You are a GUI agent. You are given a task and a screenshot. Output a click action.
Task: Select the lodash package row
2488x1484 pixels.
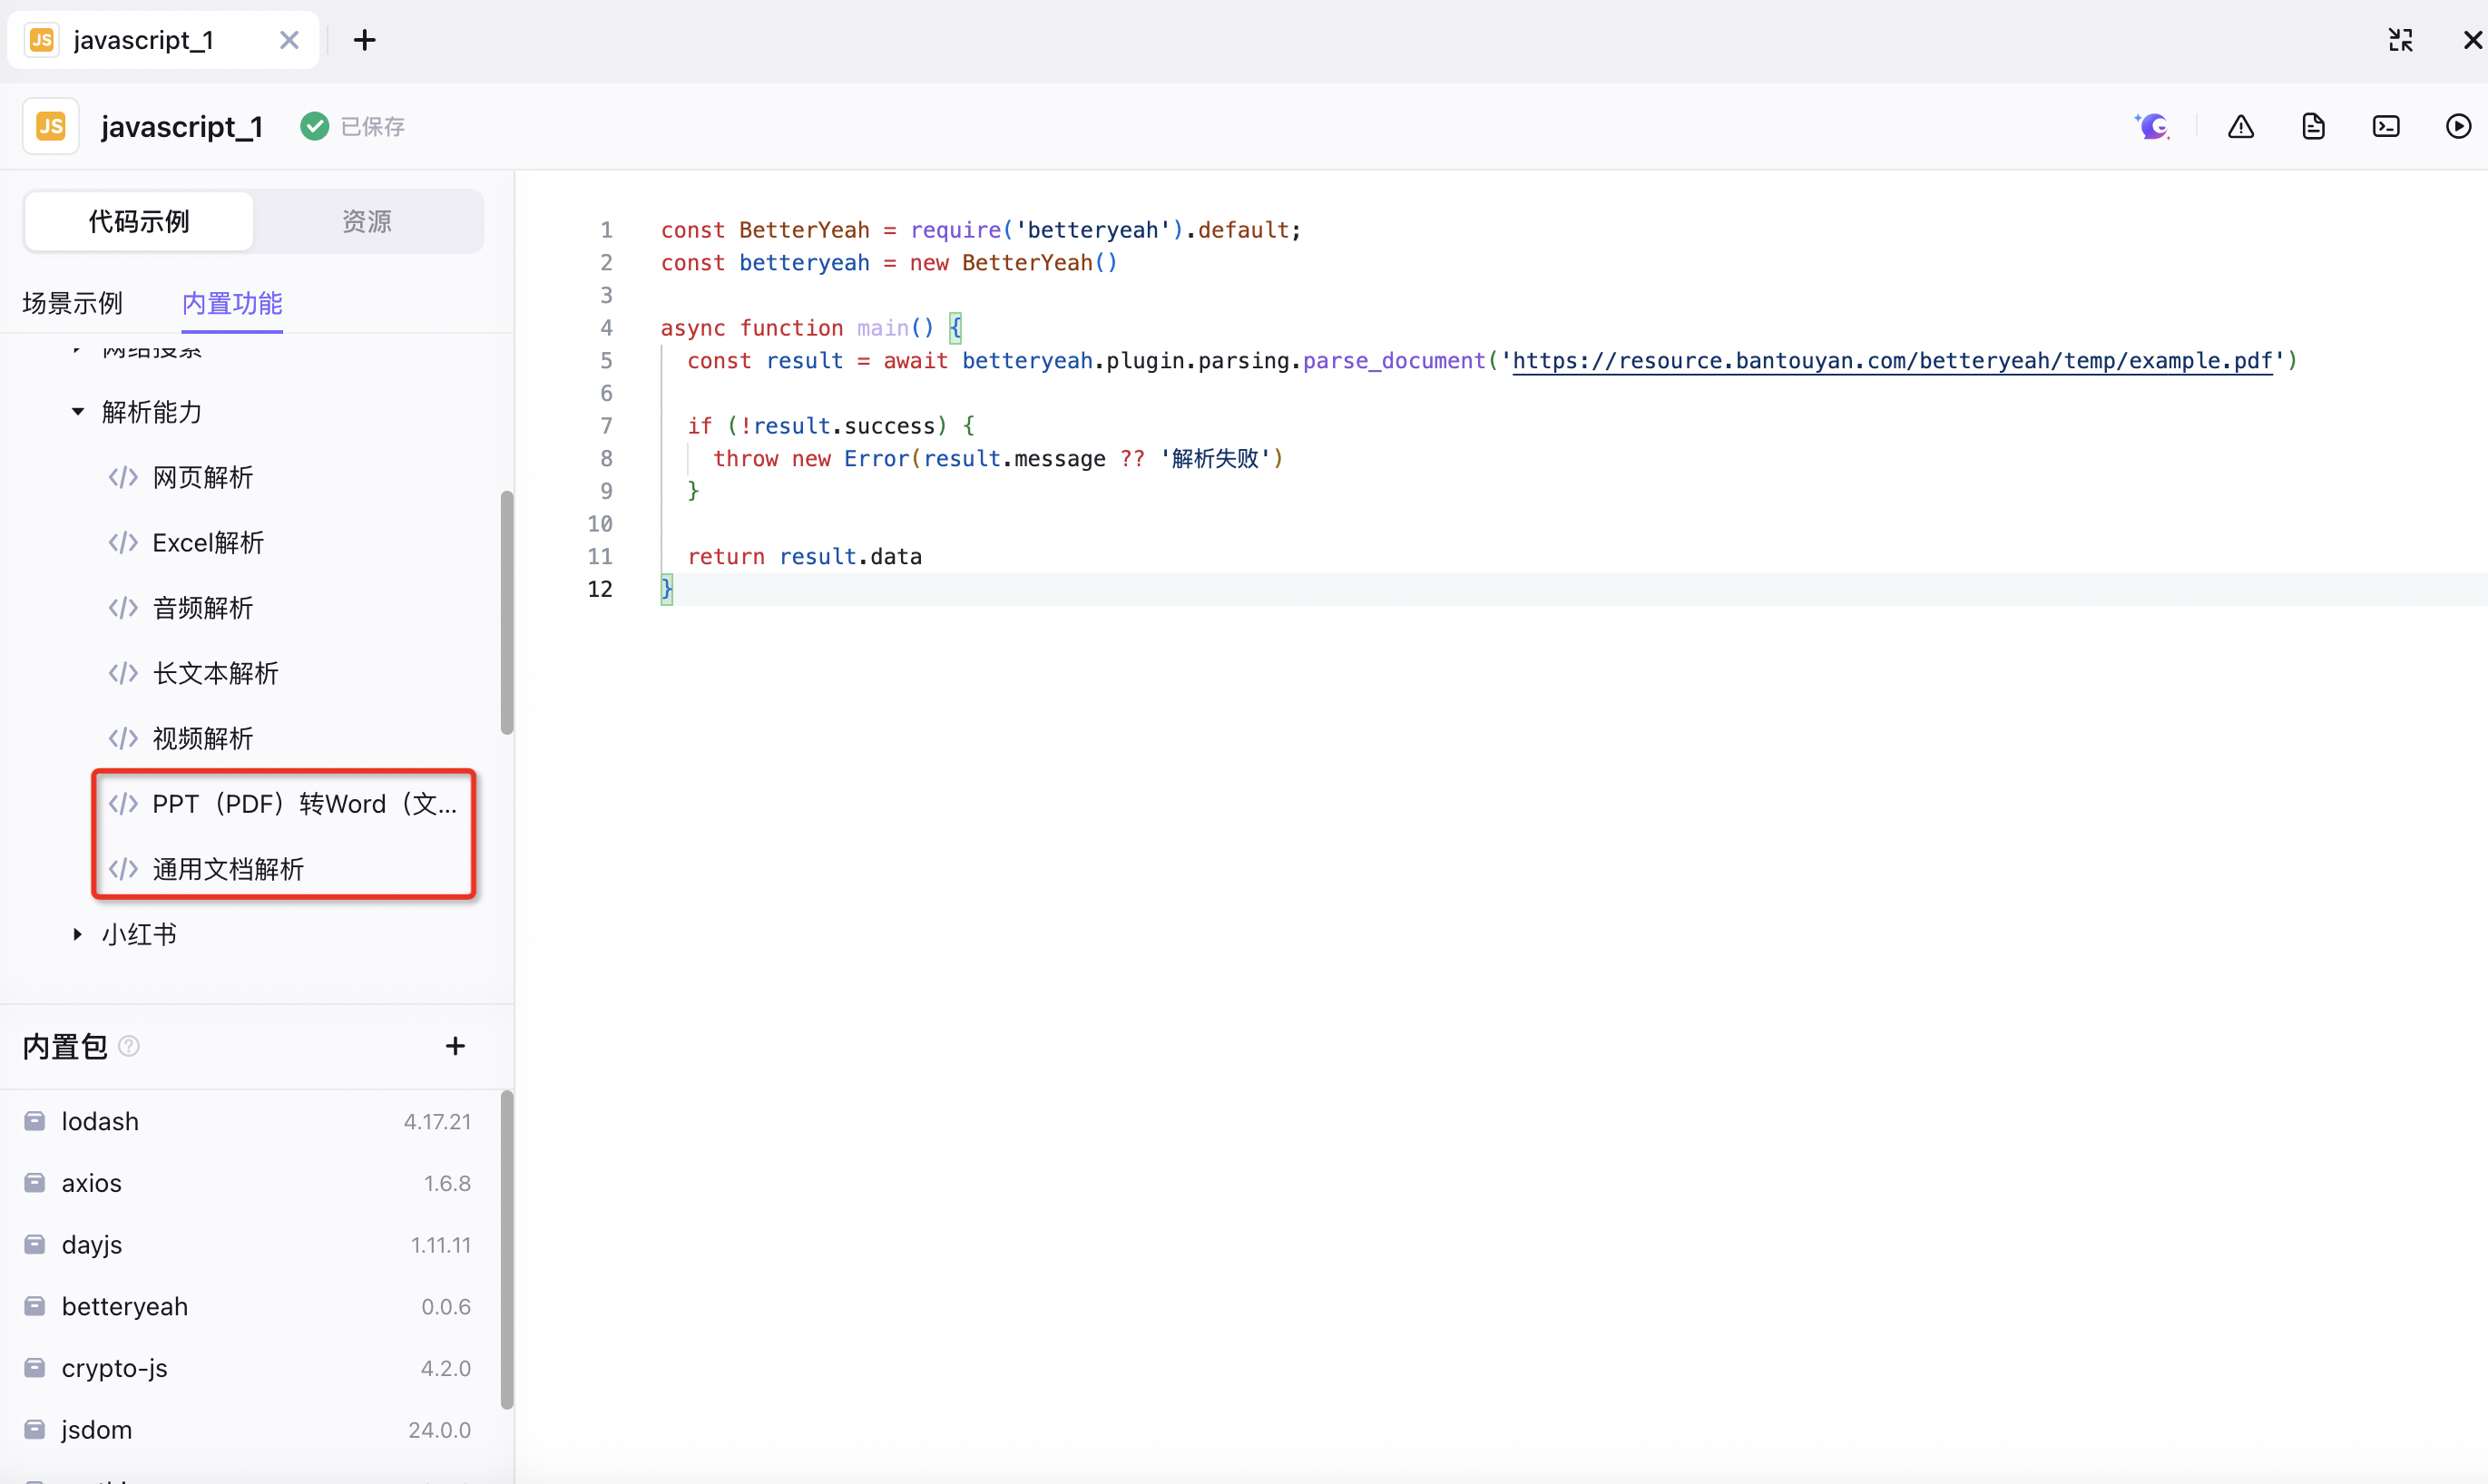(248, 1121)
